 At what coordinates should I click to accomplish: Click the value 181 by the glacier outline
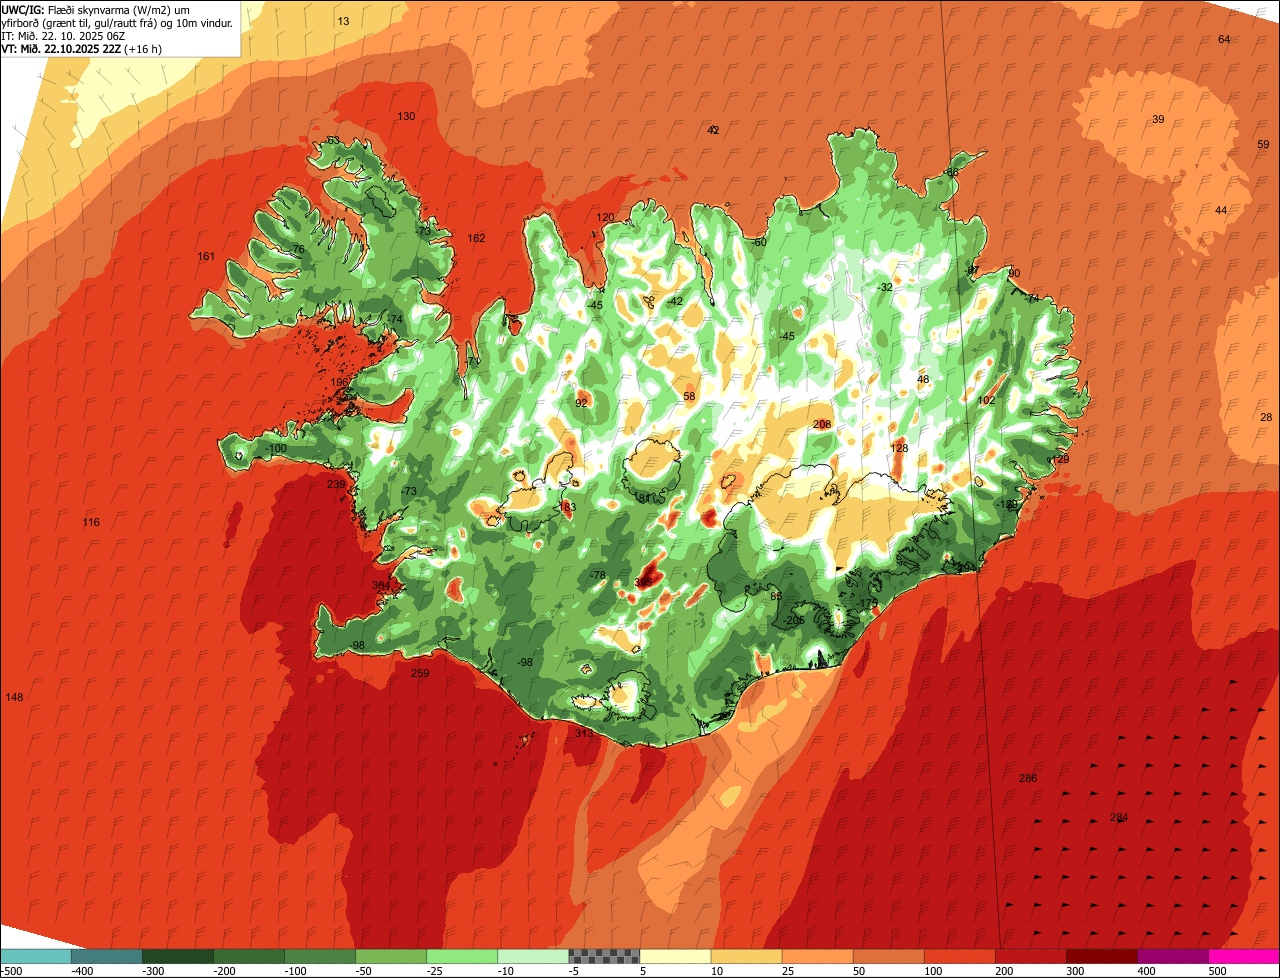tap(643, 498)
